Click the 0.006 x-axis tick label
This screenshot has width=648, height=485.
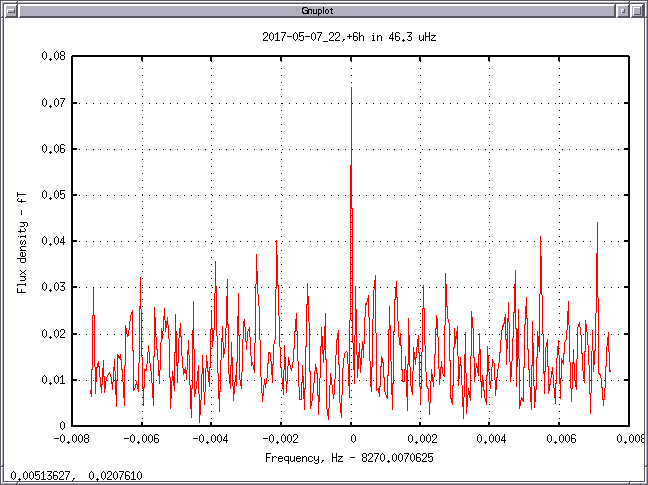click(560, 439)
